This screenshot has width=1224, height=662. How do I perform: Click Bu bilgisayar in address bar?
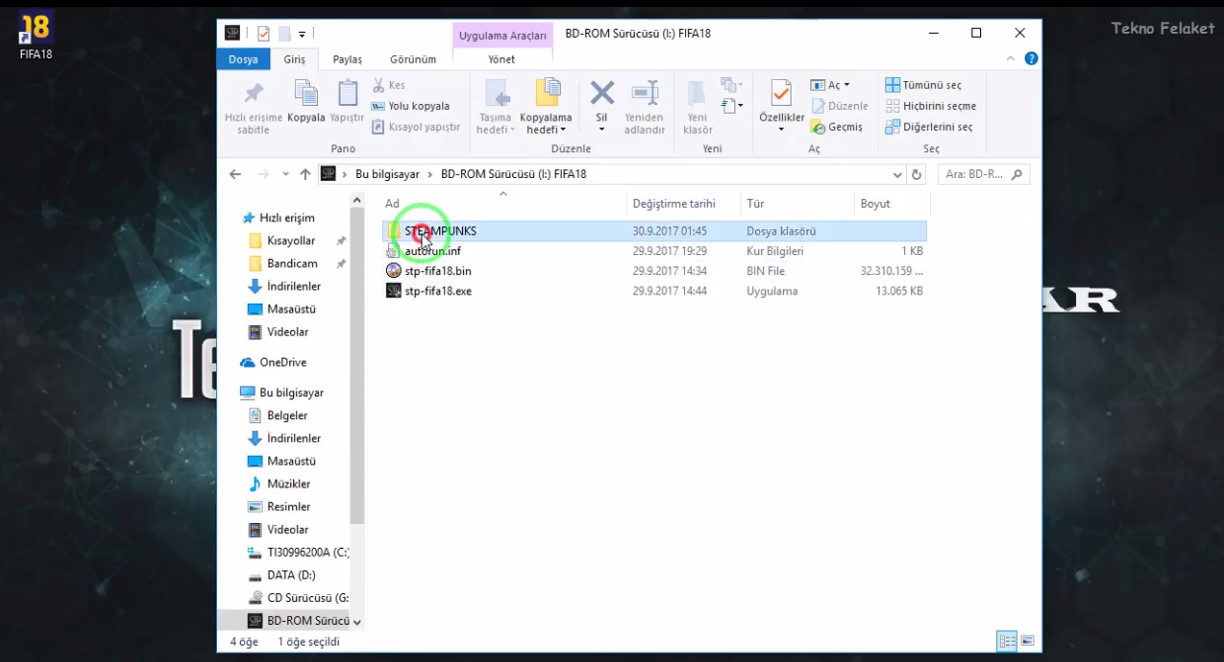click(387, 174)
